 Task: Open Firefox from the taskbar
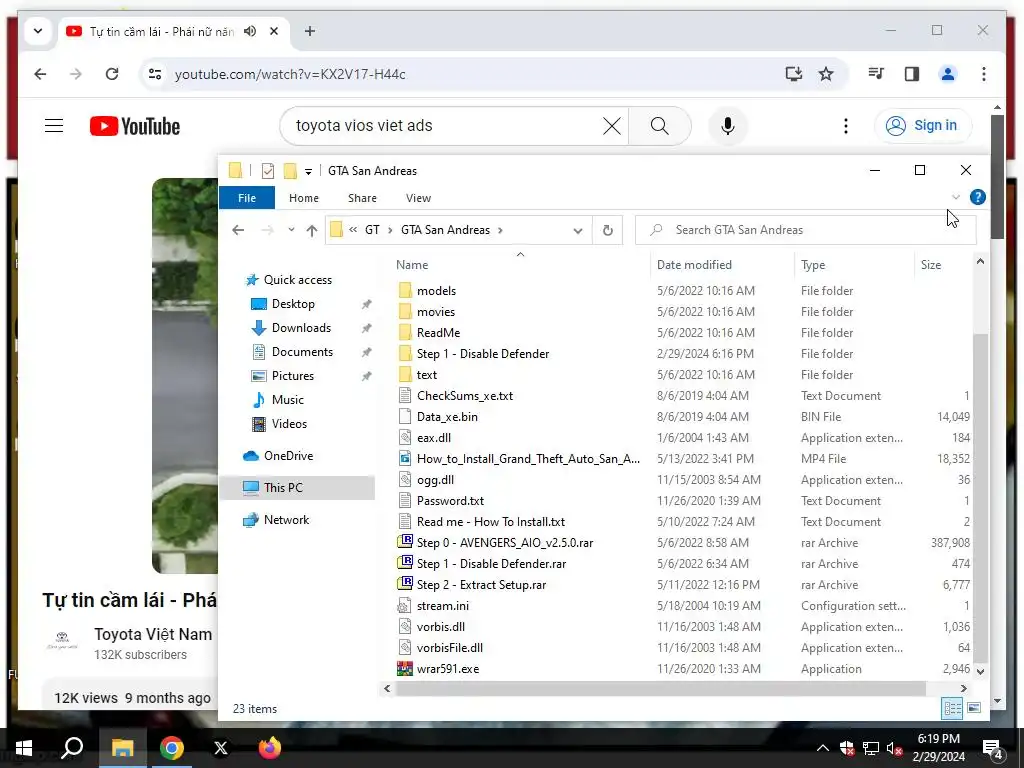[x=269, y=748]
